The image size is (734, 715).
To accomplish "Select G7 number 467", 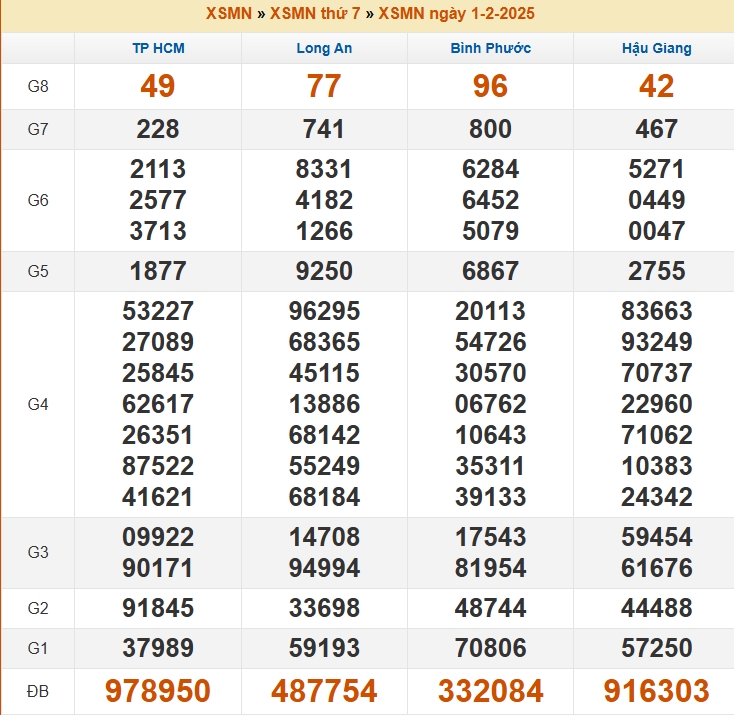I will pyautogui.click(x=656, y=129).
